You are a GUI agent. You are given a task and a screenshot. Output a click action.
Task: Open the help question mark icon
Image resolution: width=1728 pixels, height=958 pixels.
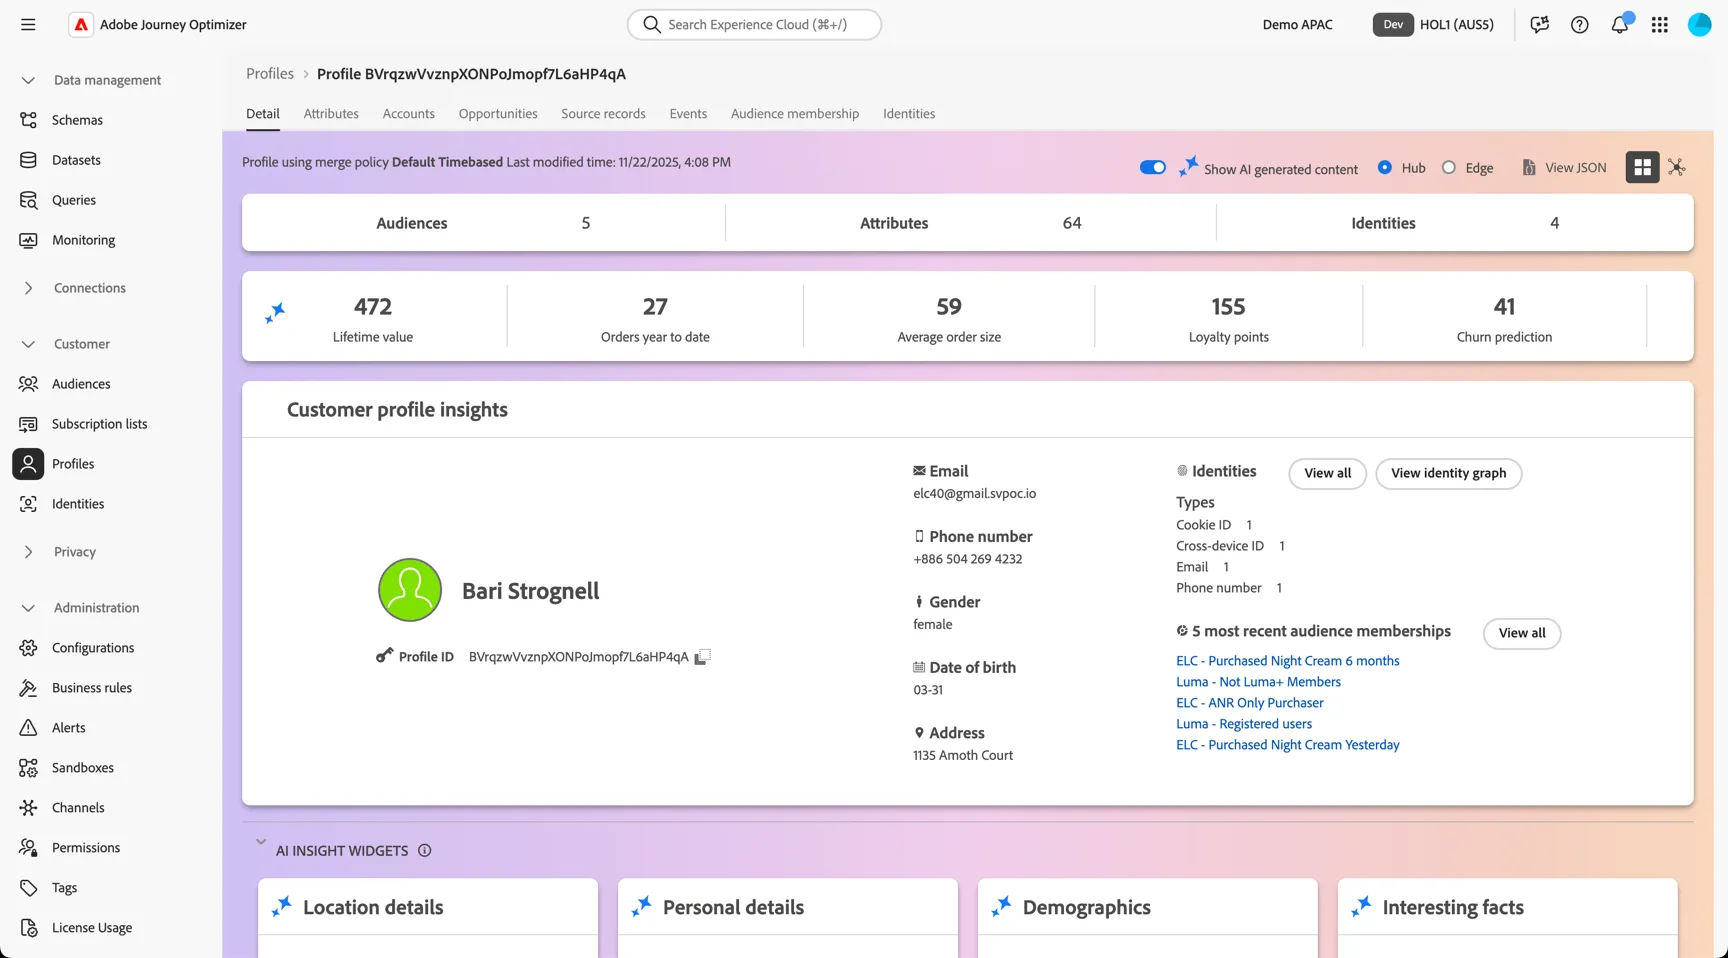pyautogui.click(x=1579, y=24)
